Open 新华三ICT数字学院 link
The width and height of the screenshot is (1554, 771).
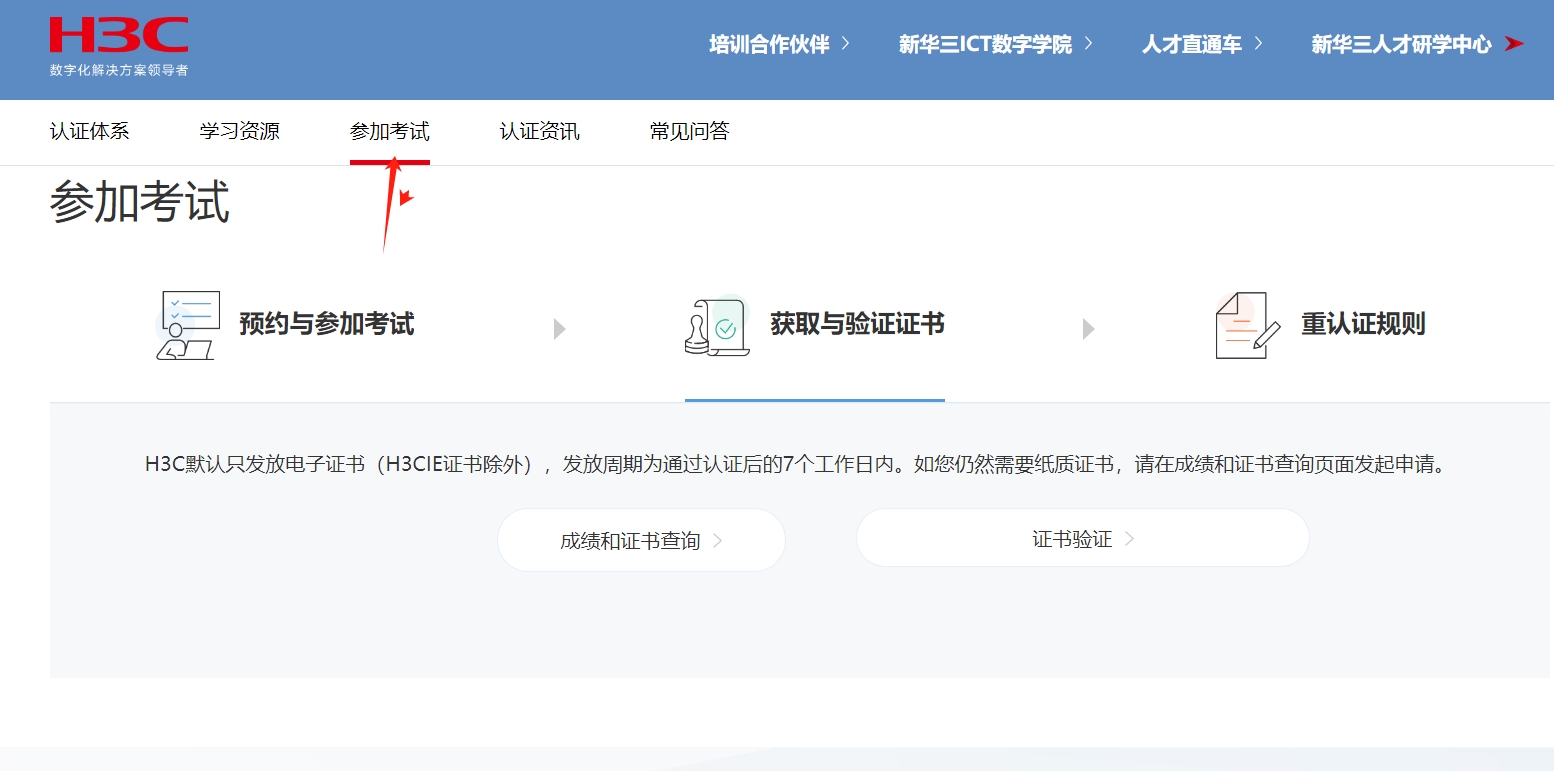pyautogui.click(x=985, y=44)
